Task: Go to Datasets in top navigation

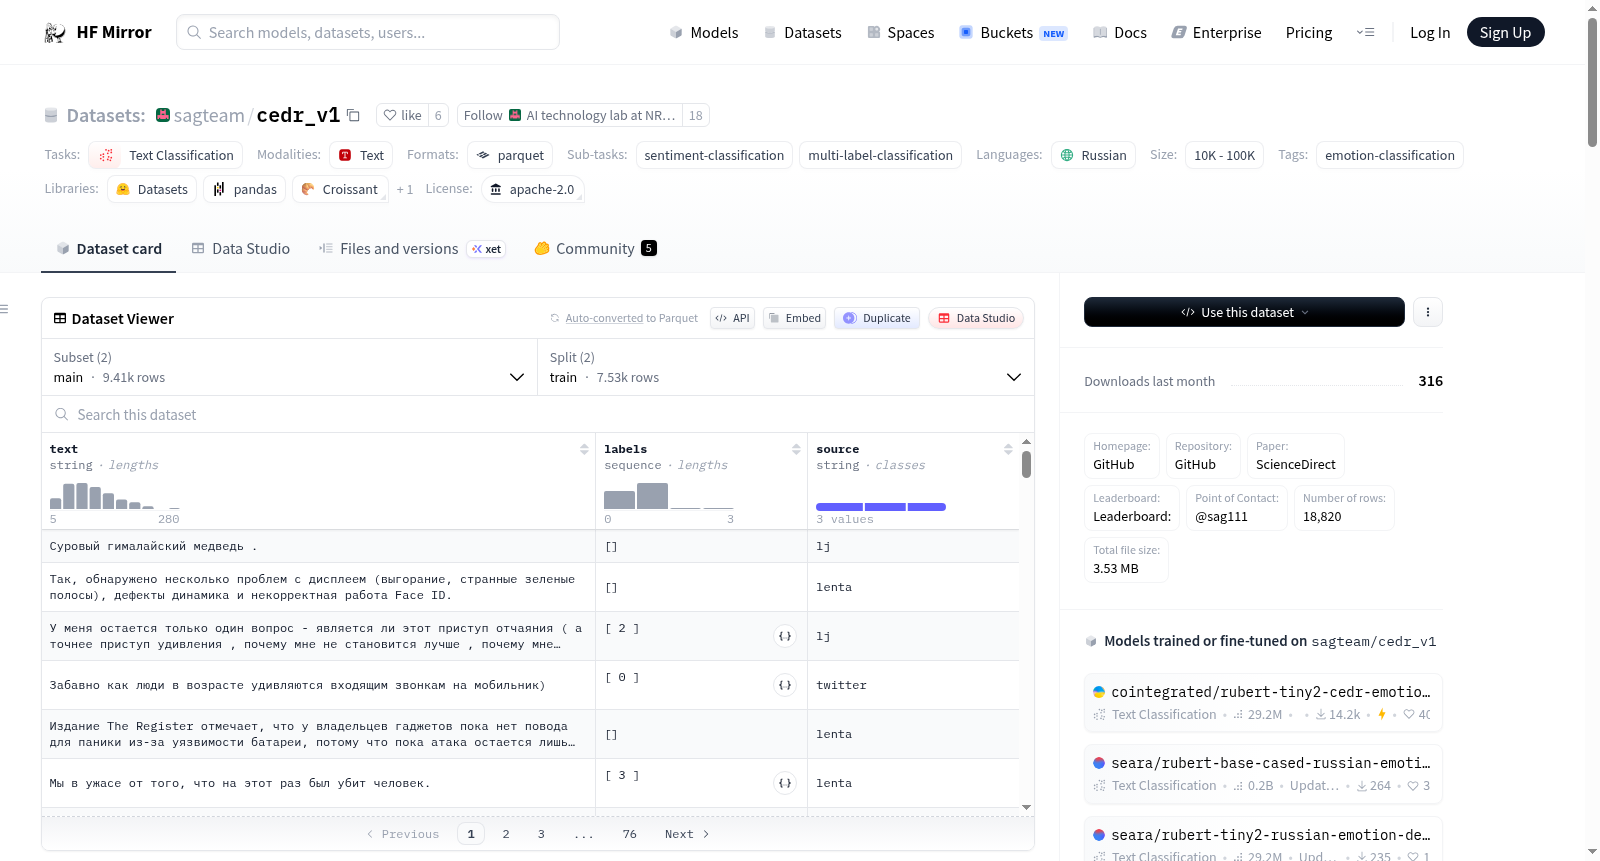Action: (x=802, y=33)
